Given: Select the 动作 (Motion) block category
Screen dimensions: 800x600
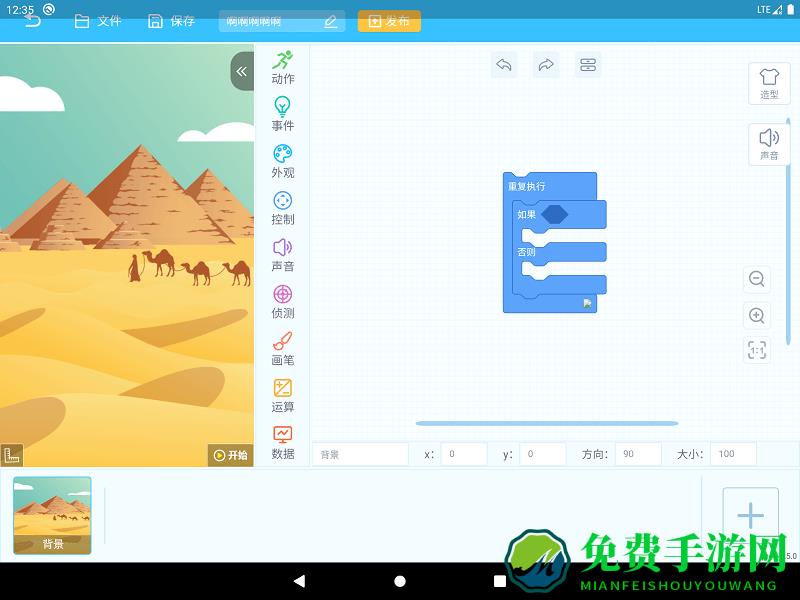Looking at the screenshot, I should click(x=283, y=67).
